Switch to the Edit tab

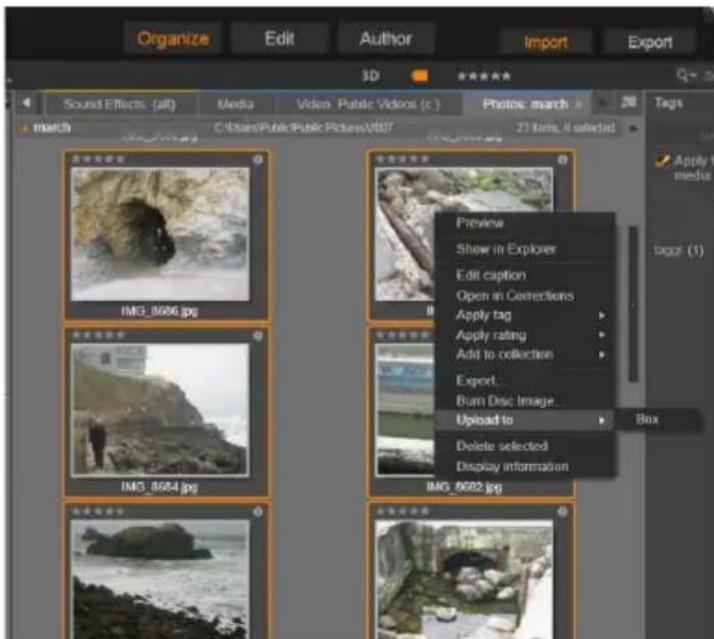point(280,39)
